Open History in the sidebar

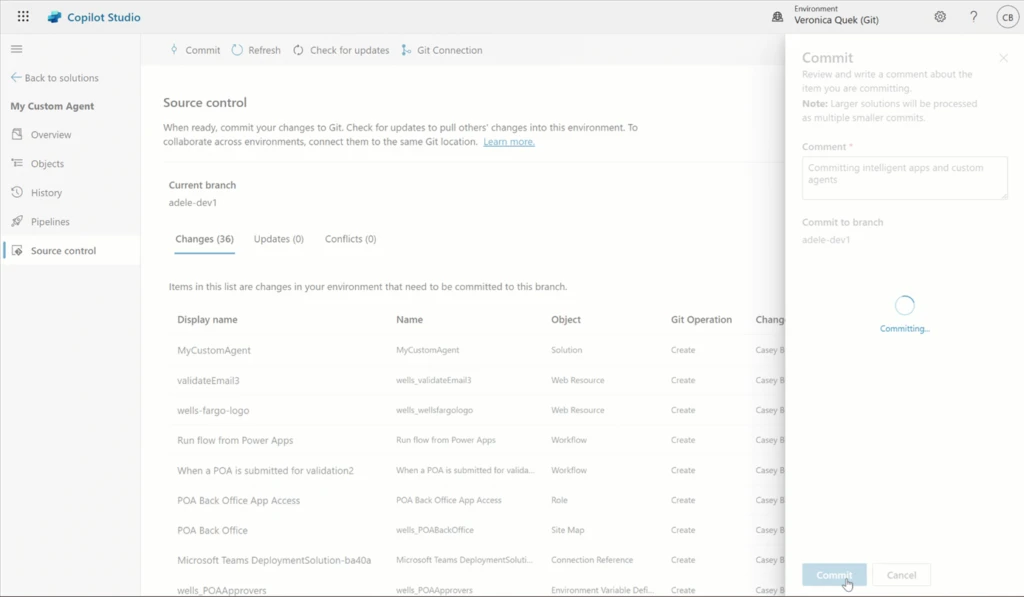pos(46,193)
